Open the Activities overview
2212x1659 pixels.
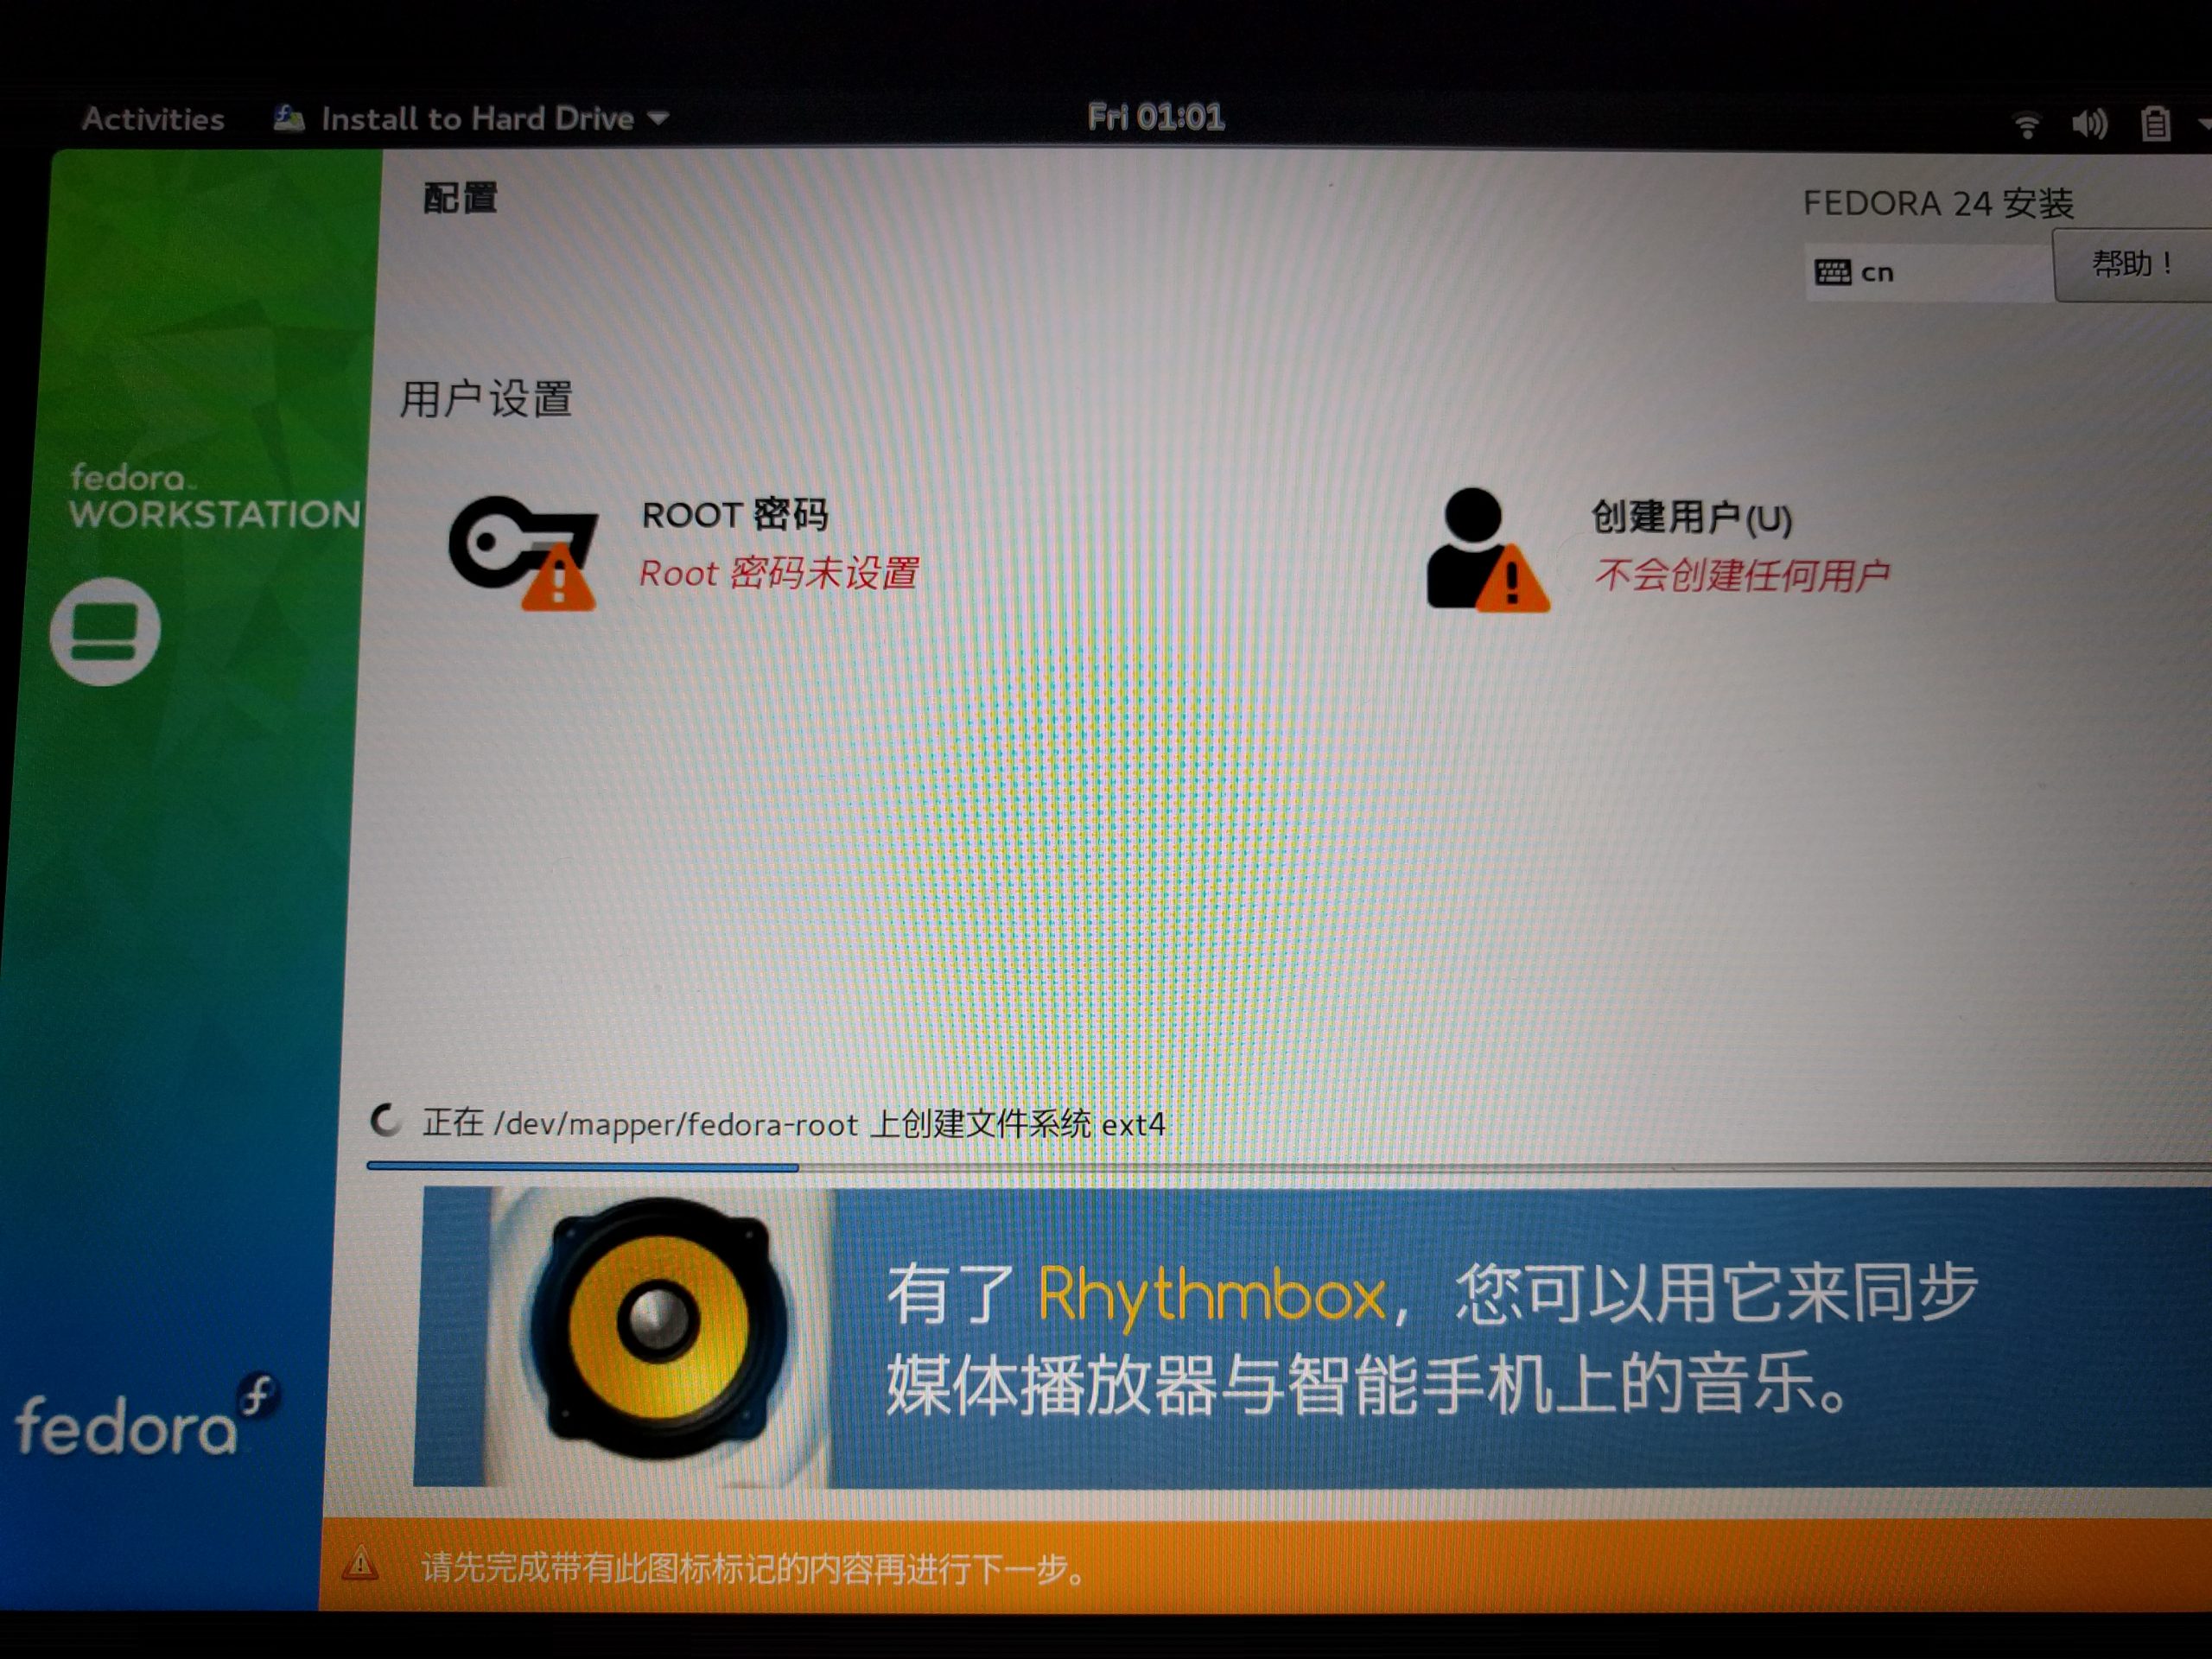click(x=153, y=119)
